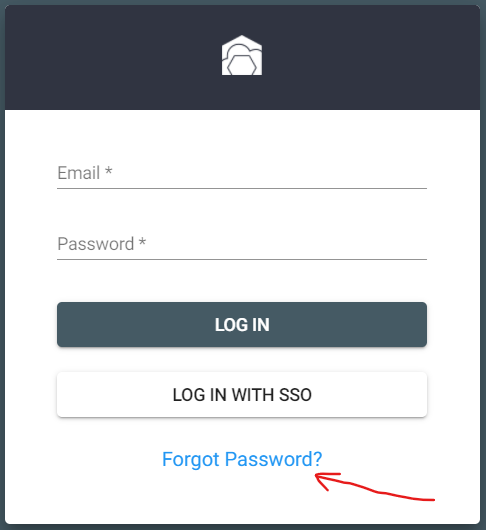Focus the Email input field
The image size is (486, 530).
[x=242, y=173]
